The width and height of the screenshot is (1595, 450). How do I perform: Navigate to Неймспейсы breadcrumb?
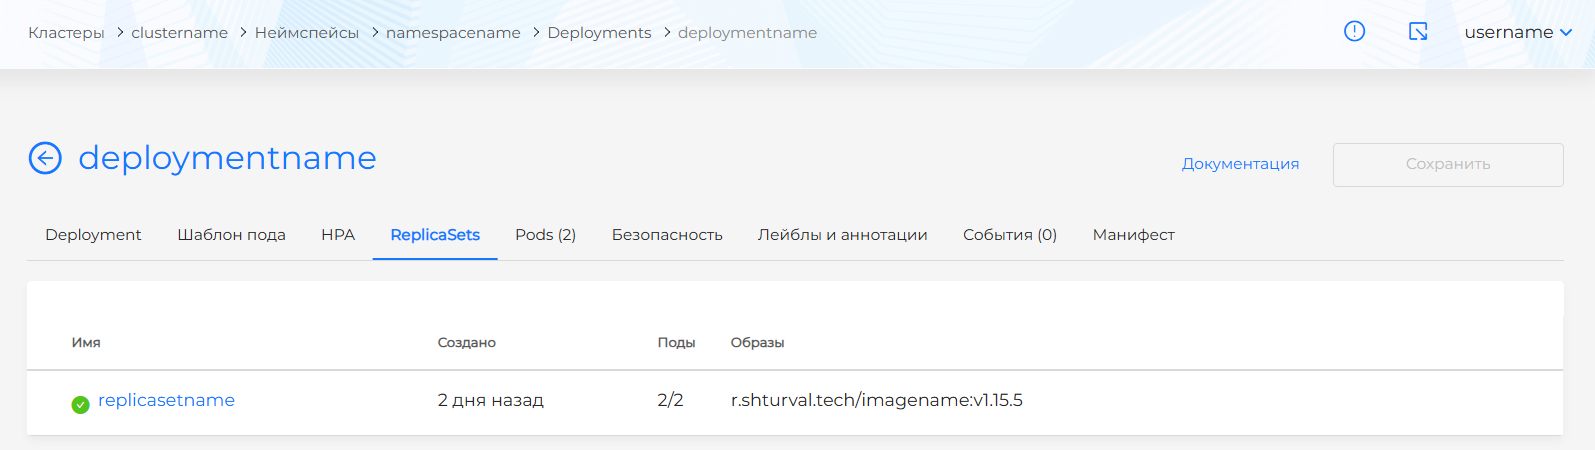coord(307,33)
